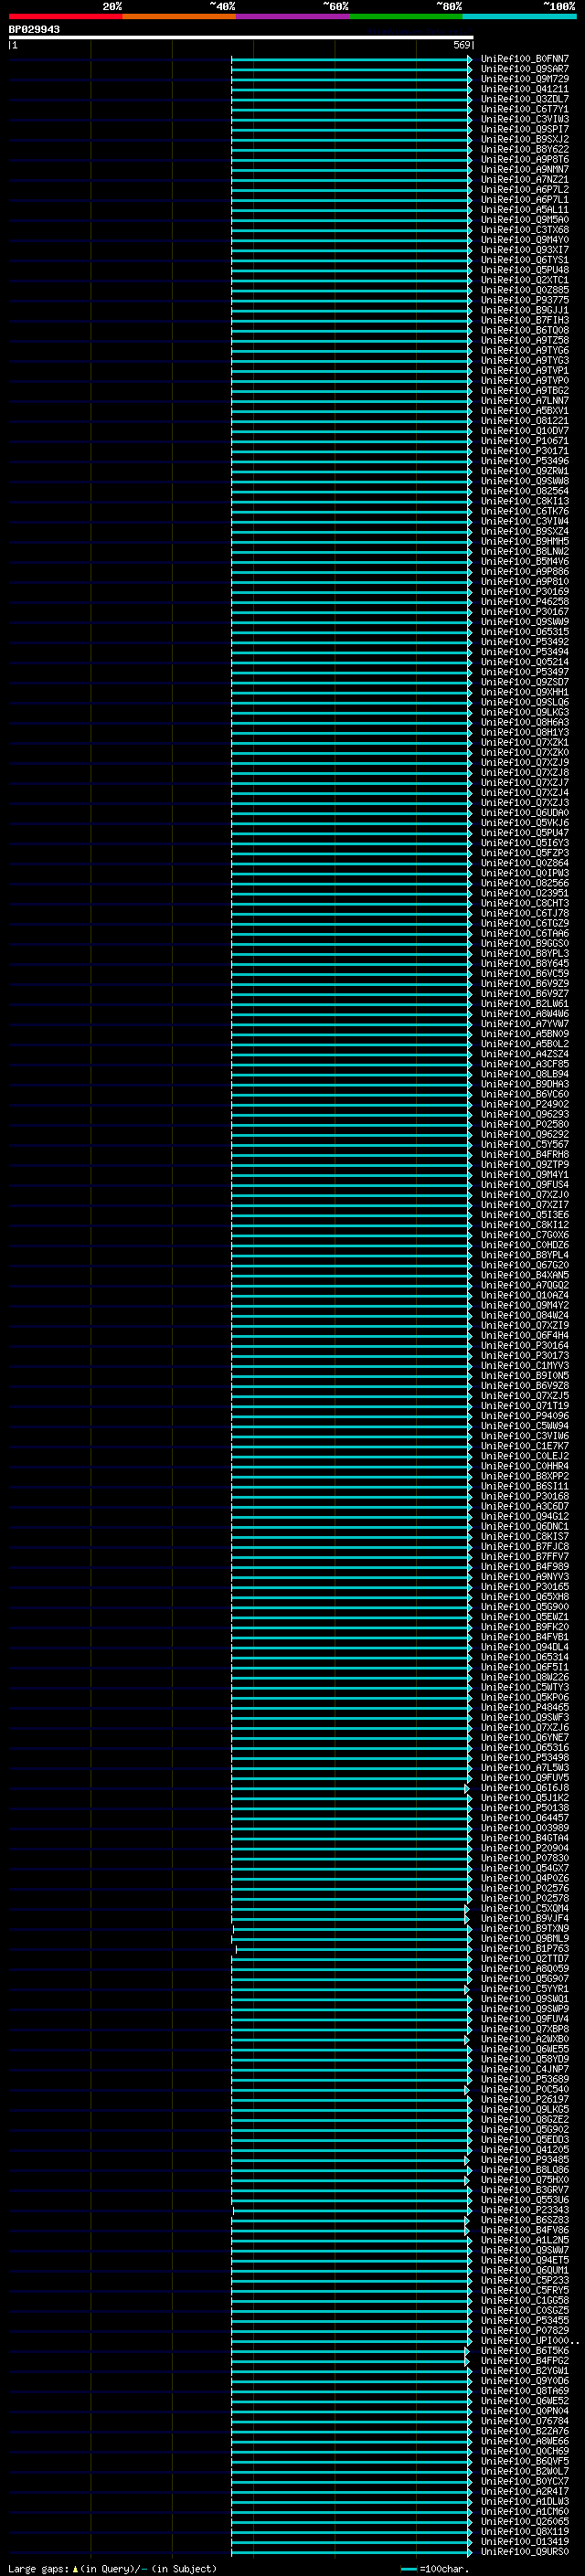Select the query name BP029943
Viewport: 585px width, 2576px height.
(x=34, y=29)
